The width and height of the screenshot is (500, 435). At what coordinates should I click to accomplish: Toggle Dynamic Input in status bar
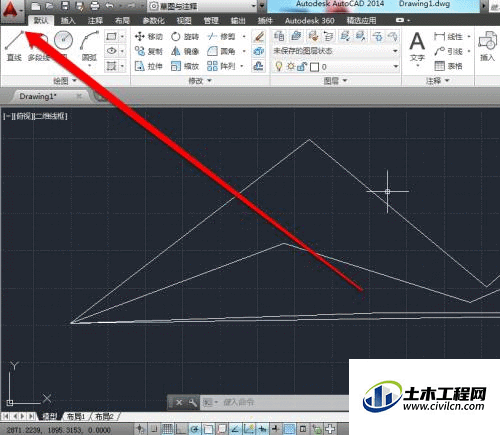[262, 429]
